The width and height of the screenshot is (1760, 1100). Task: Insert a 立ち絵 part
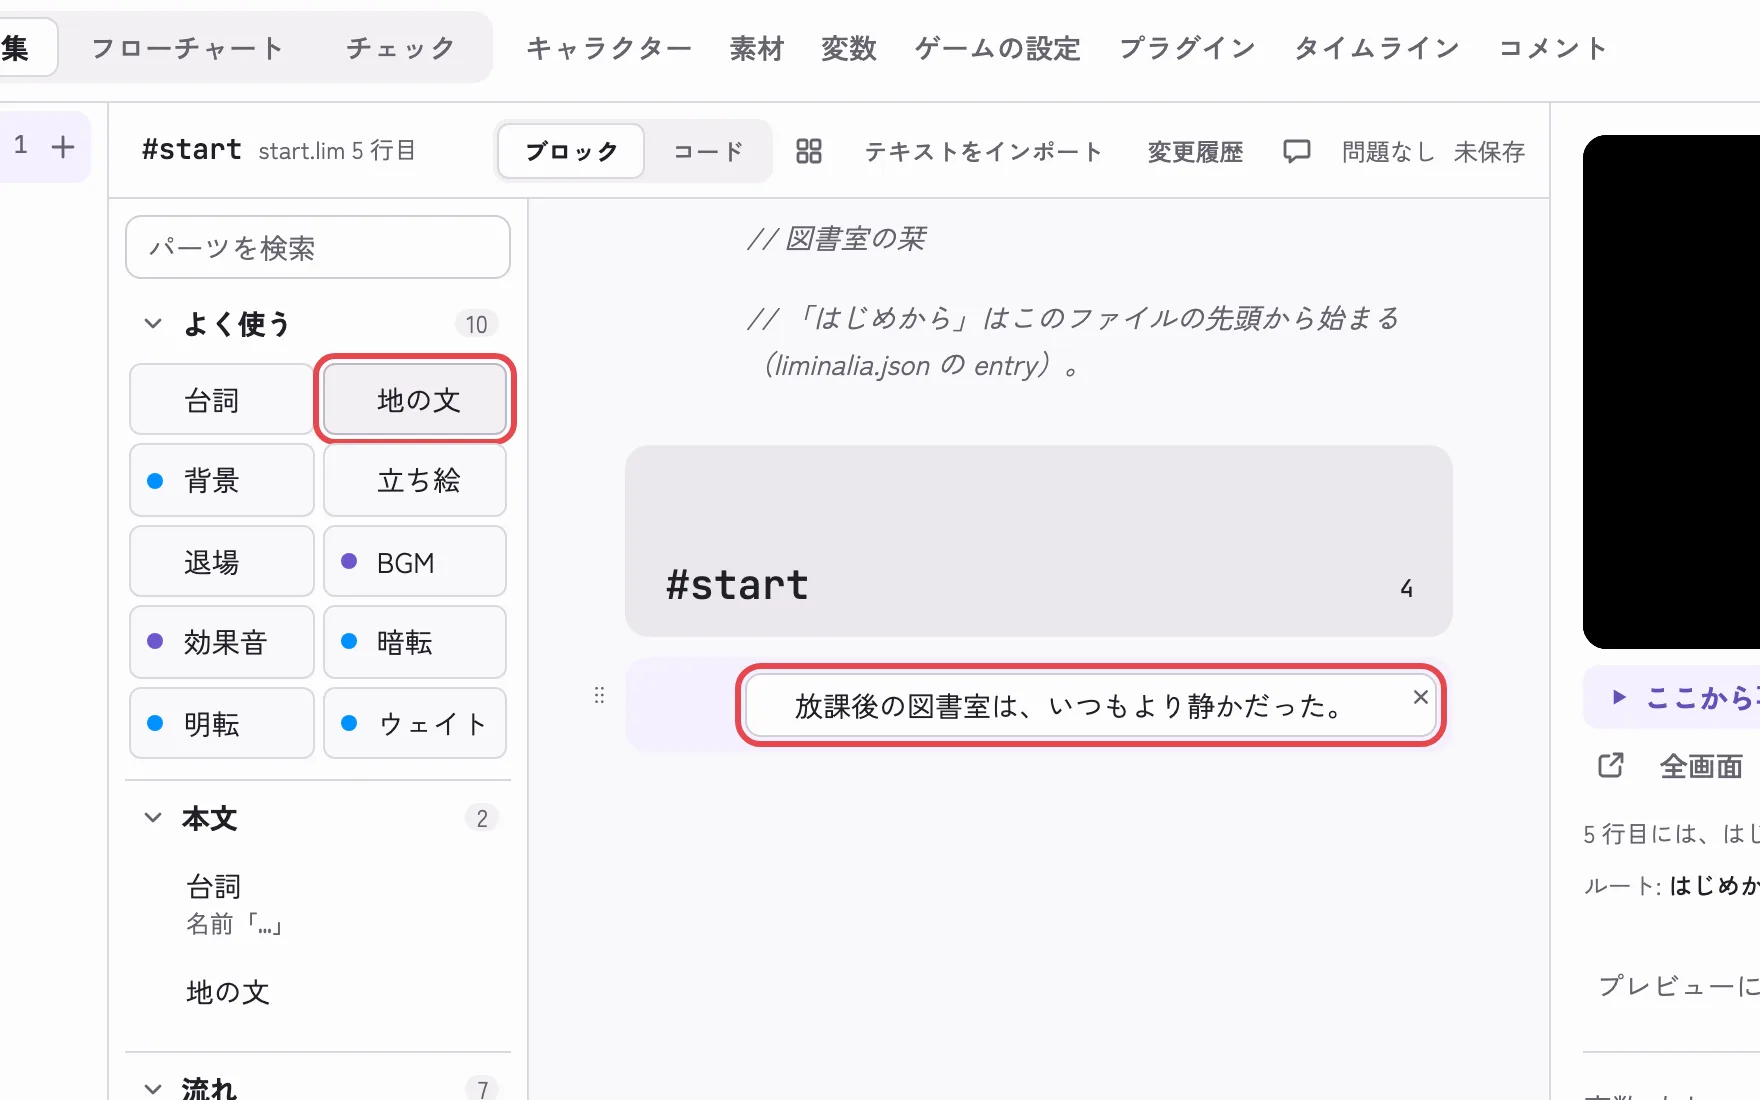pyautogui.click(x=415, y=481)
